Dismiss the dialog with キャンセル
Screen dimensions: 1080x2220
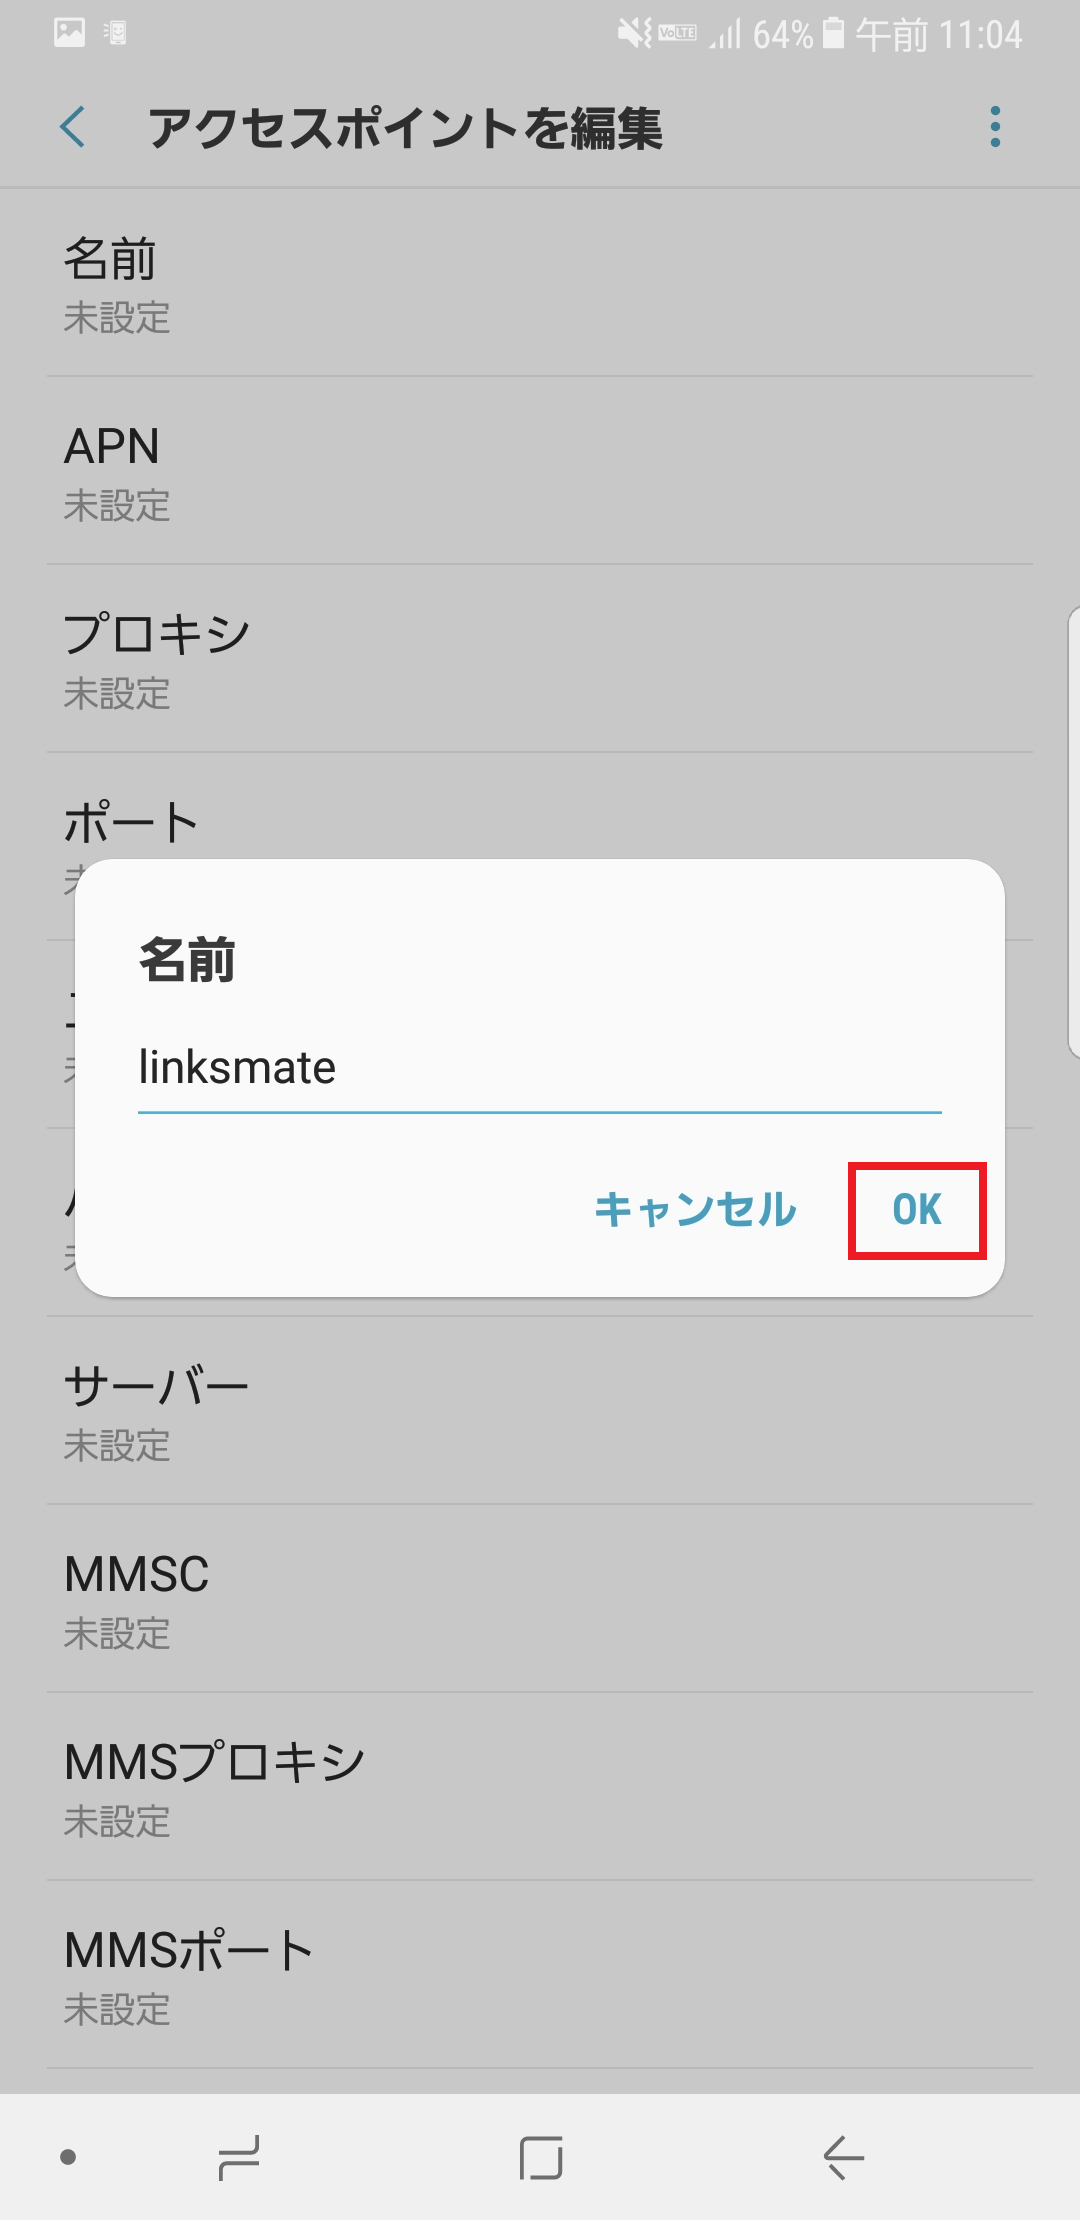[x=694, y=1210]
